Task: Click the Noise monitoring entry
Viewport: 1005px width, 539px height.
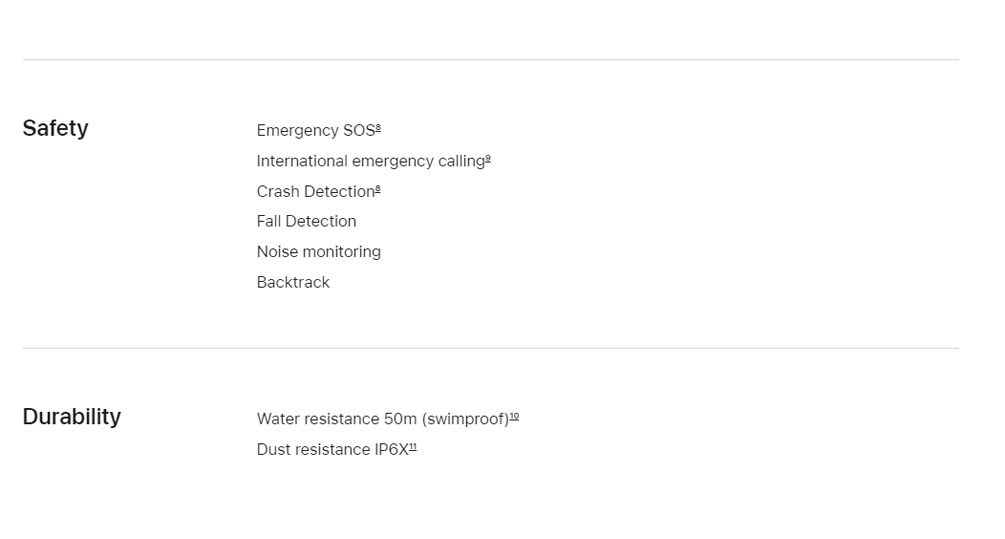Action: coord(318,252)
